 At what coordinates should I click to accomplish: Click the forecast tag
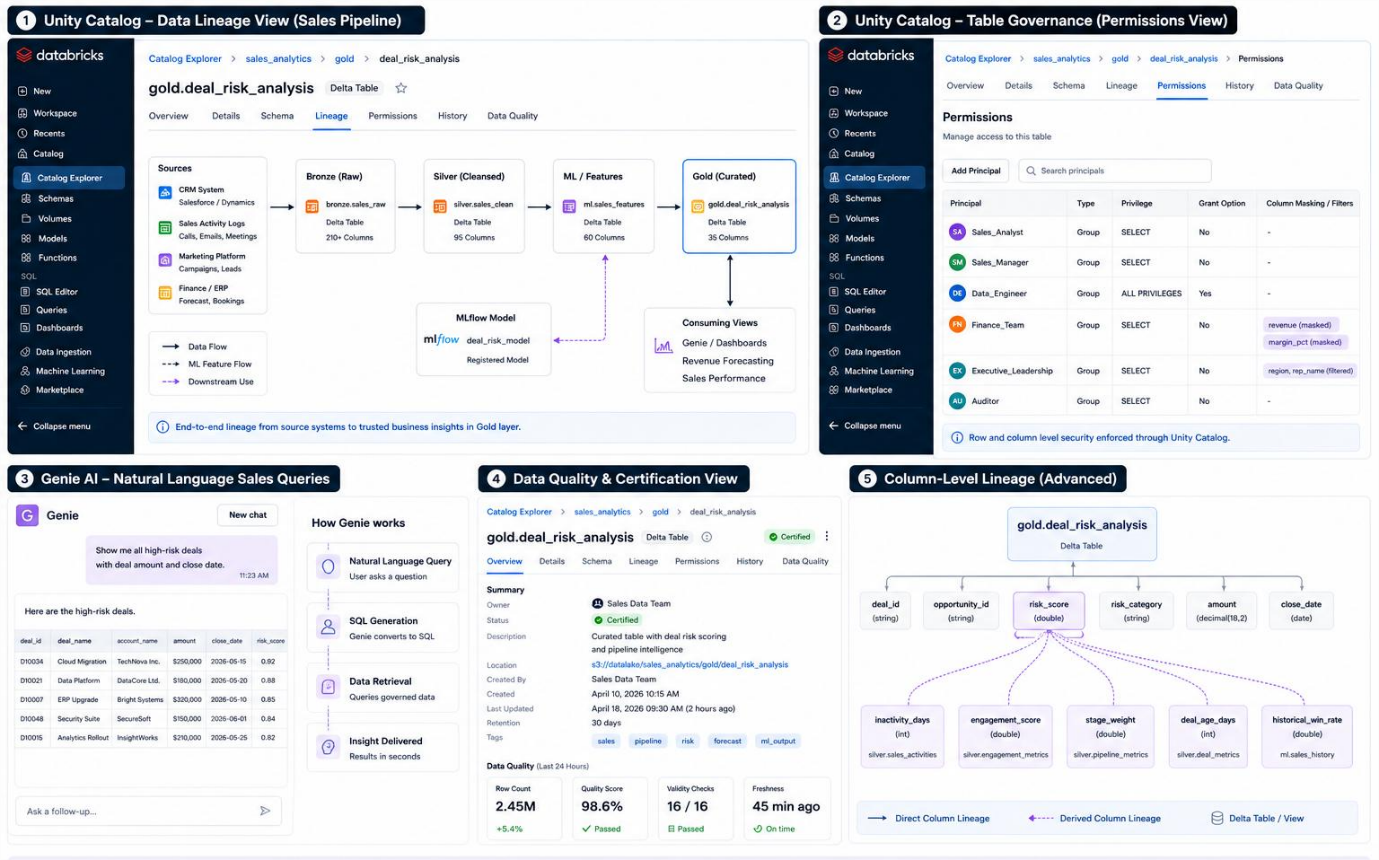click(x=727, y=742)
